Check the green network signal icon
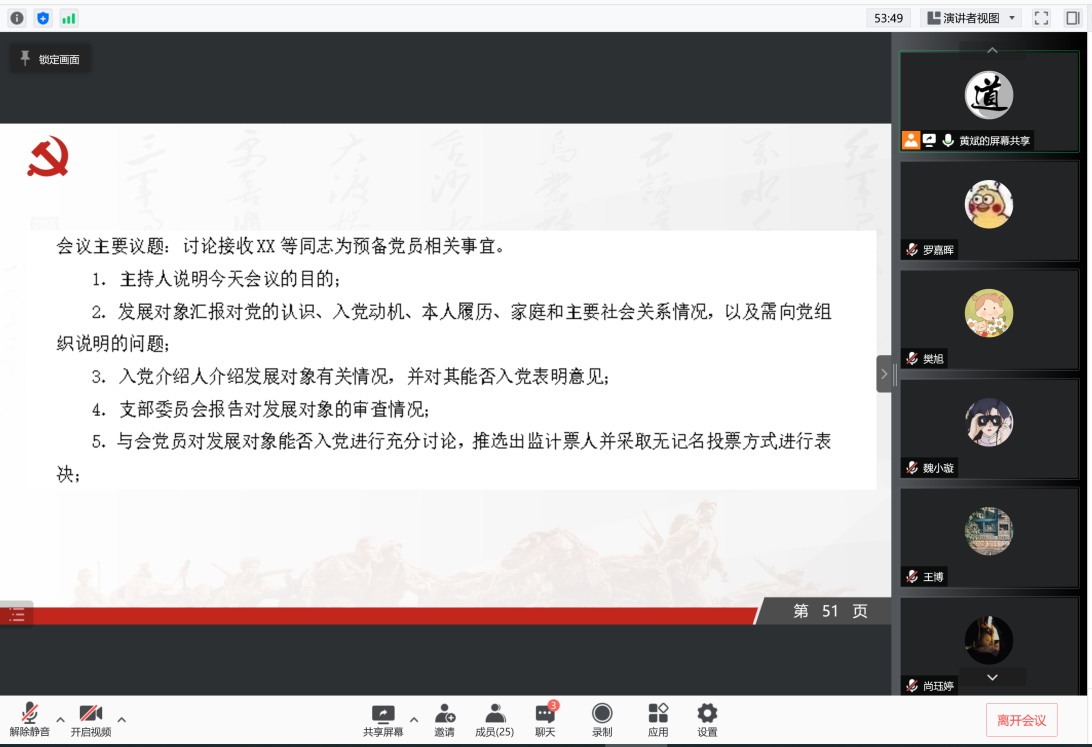The height and width of the screenshot is (747, 1092). point(69,18)
